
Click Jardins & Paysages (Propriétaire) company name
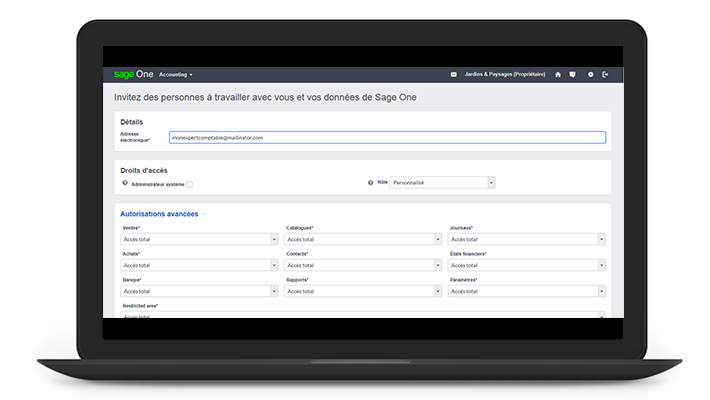click(505, 74)
